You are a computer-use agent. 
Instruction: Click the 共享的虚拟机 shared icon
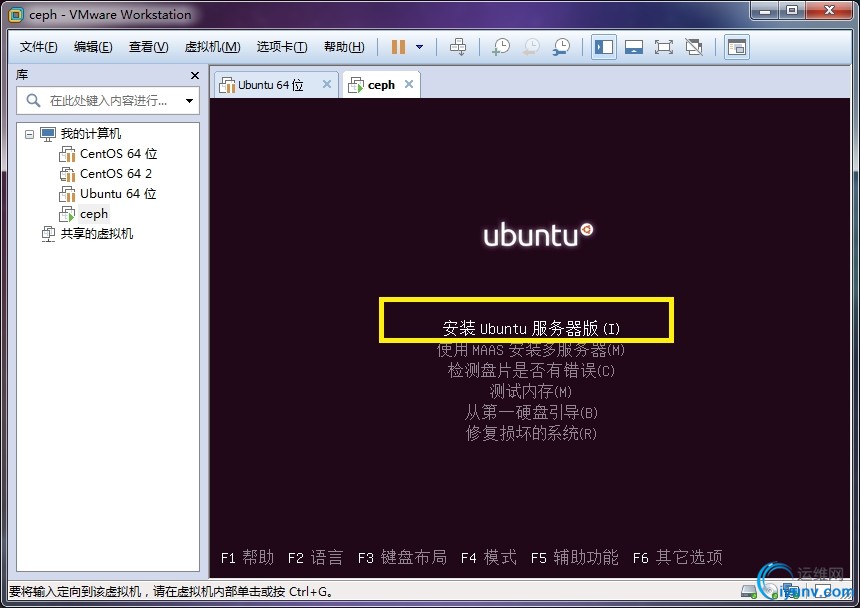[x=48, y=234]
